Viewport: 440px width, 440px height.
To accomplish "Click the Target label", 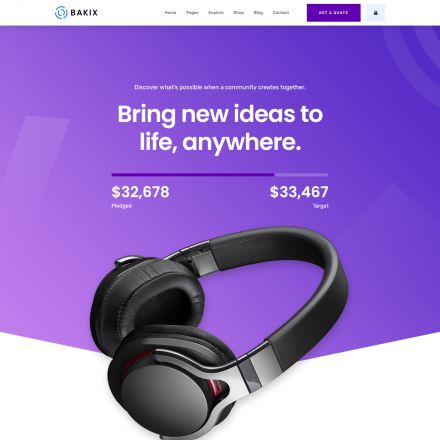I will click(x=321, y=206).
